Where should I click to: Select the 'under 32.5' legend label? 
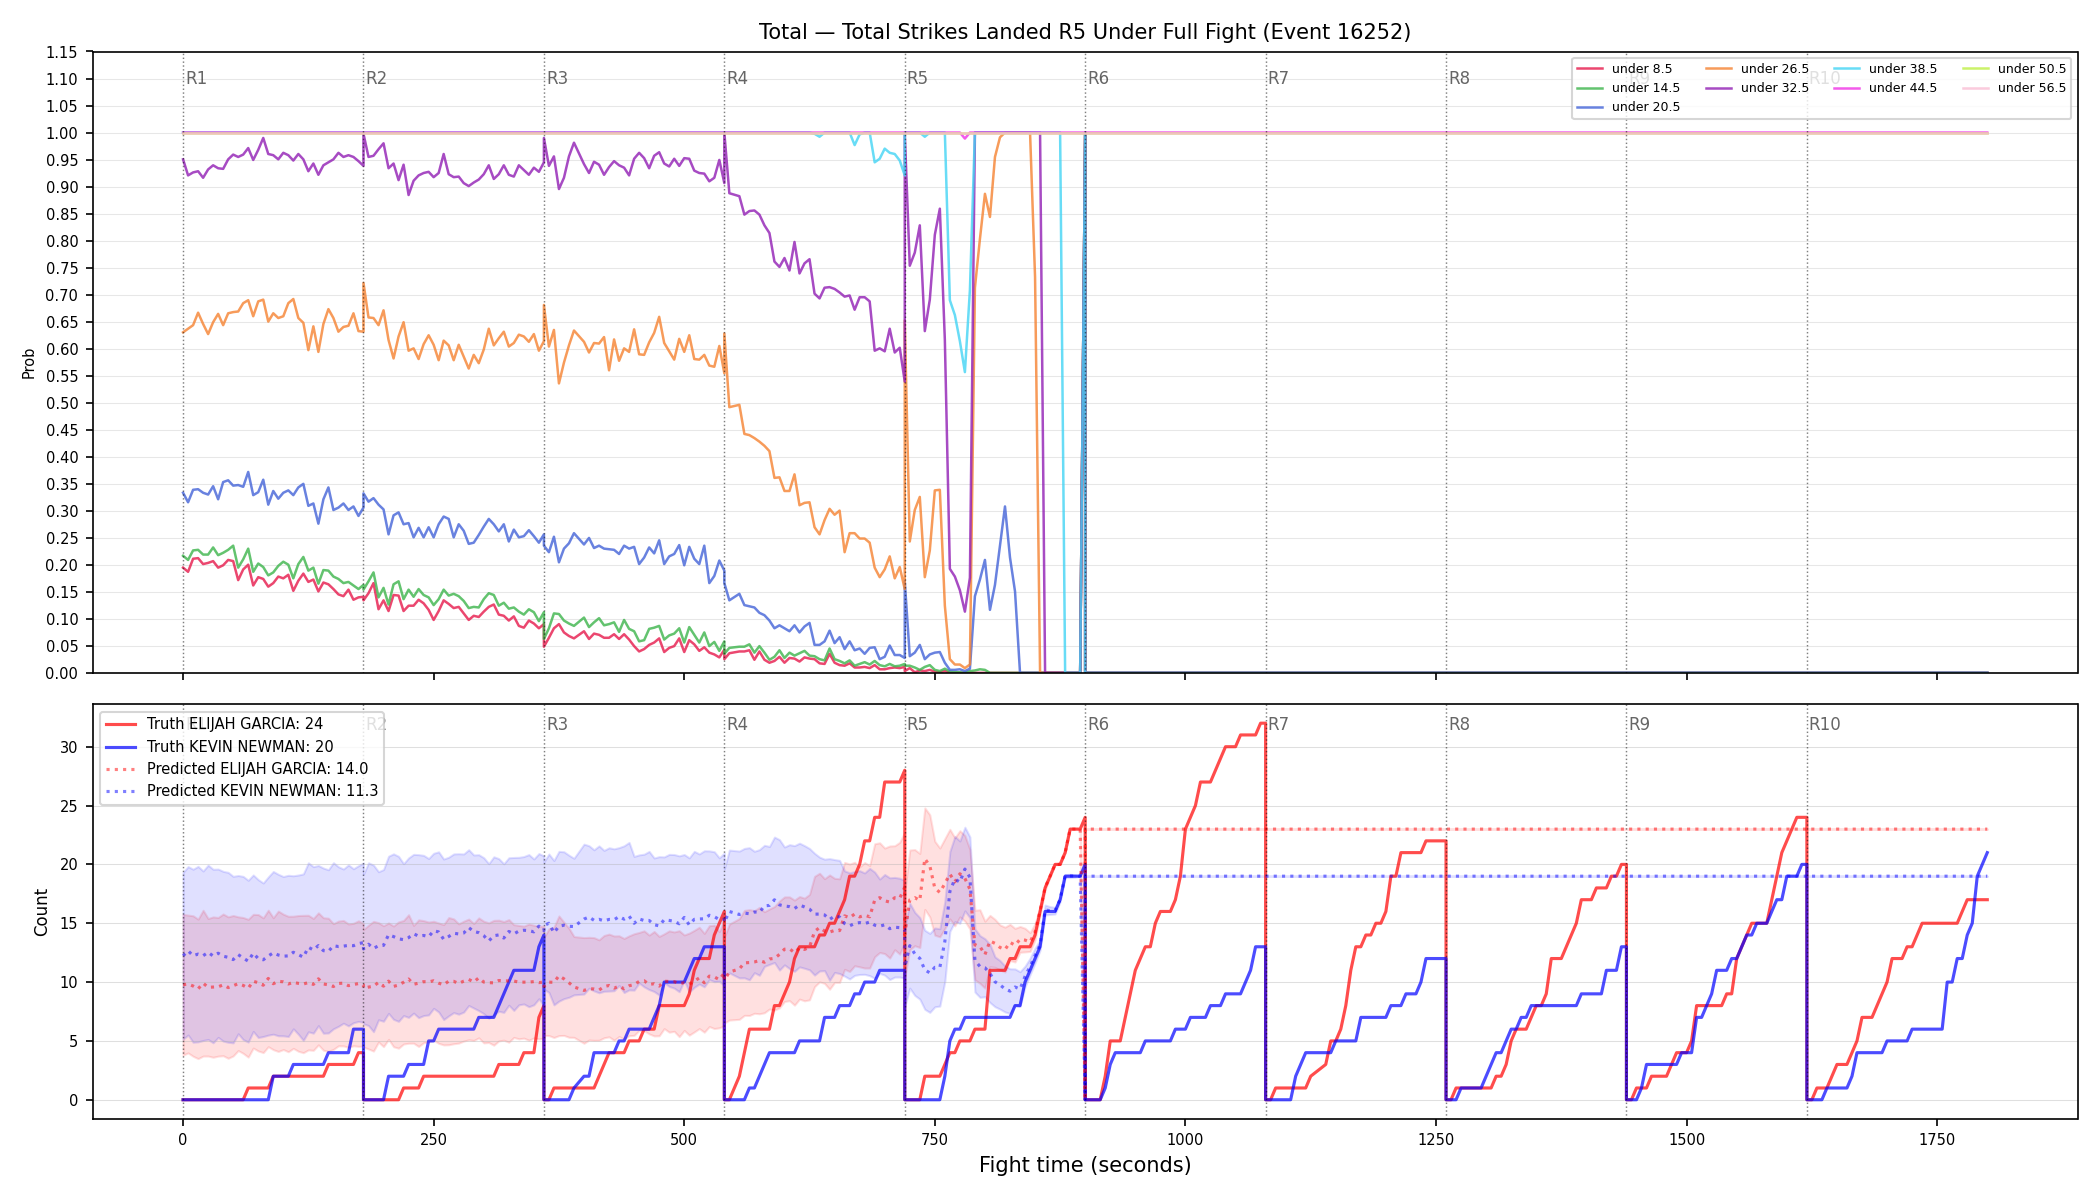coord(1775,88)
